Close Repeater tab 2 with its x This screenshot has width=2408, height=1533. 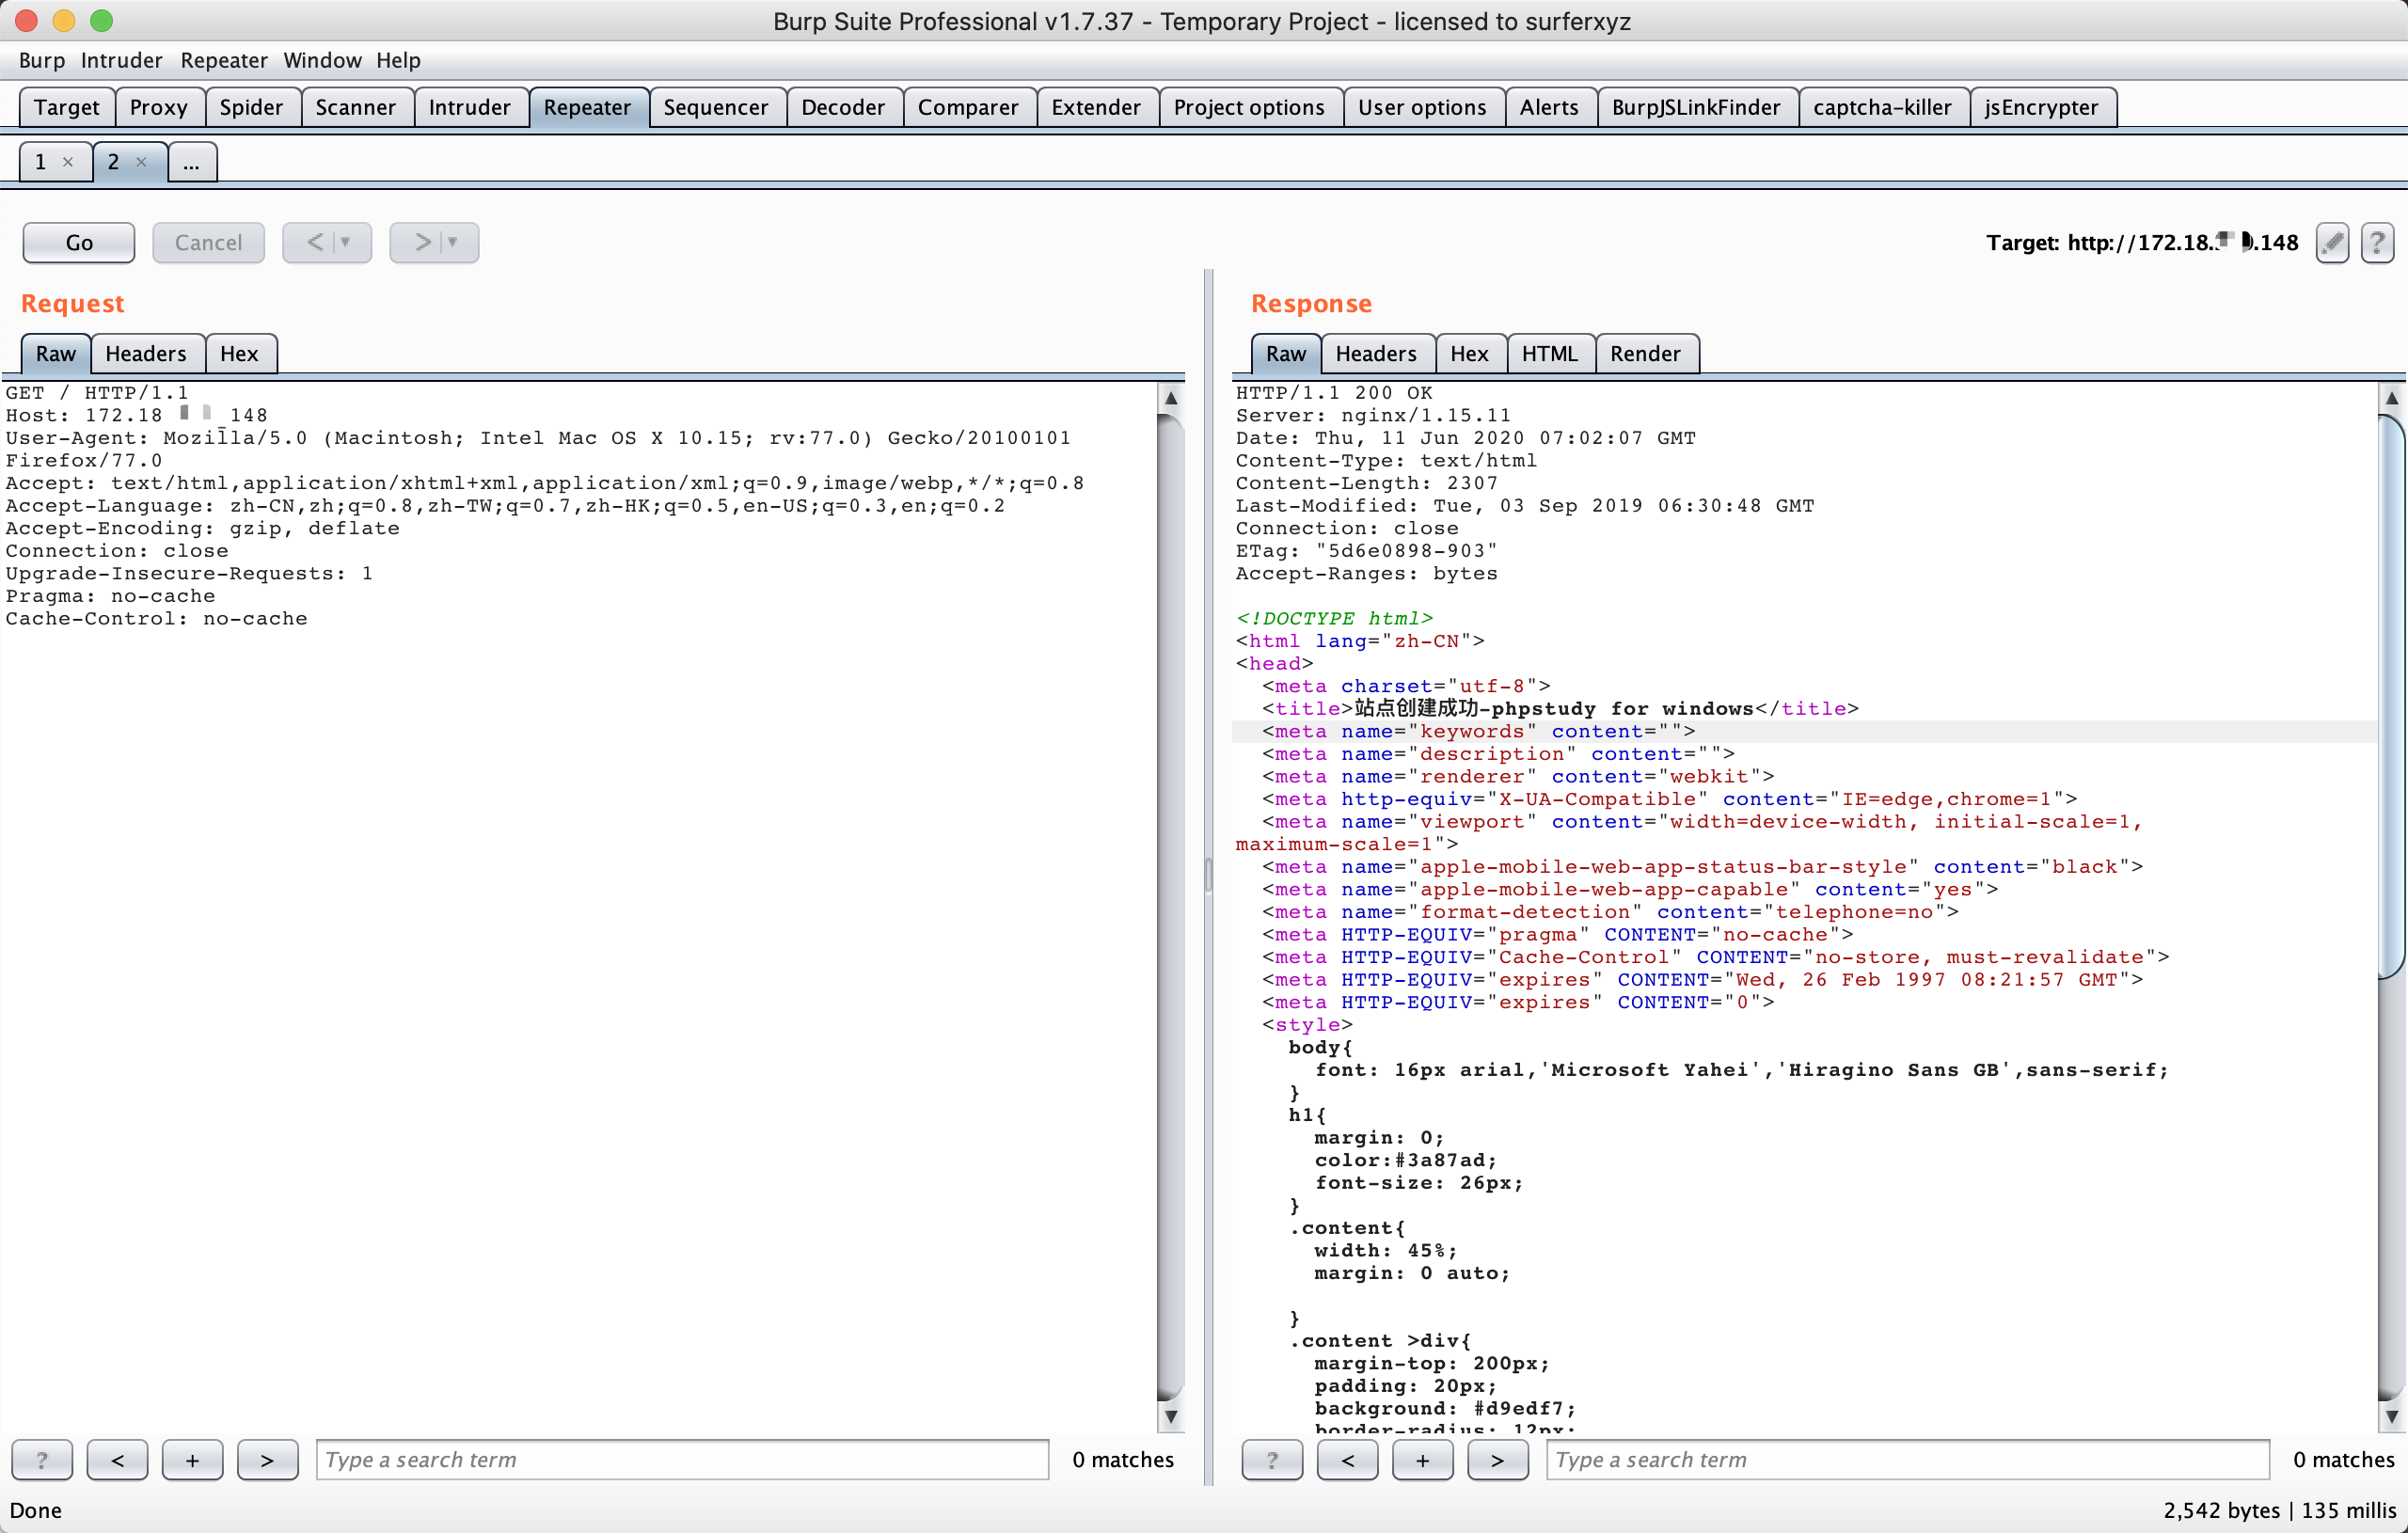coord(141,162)
